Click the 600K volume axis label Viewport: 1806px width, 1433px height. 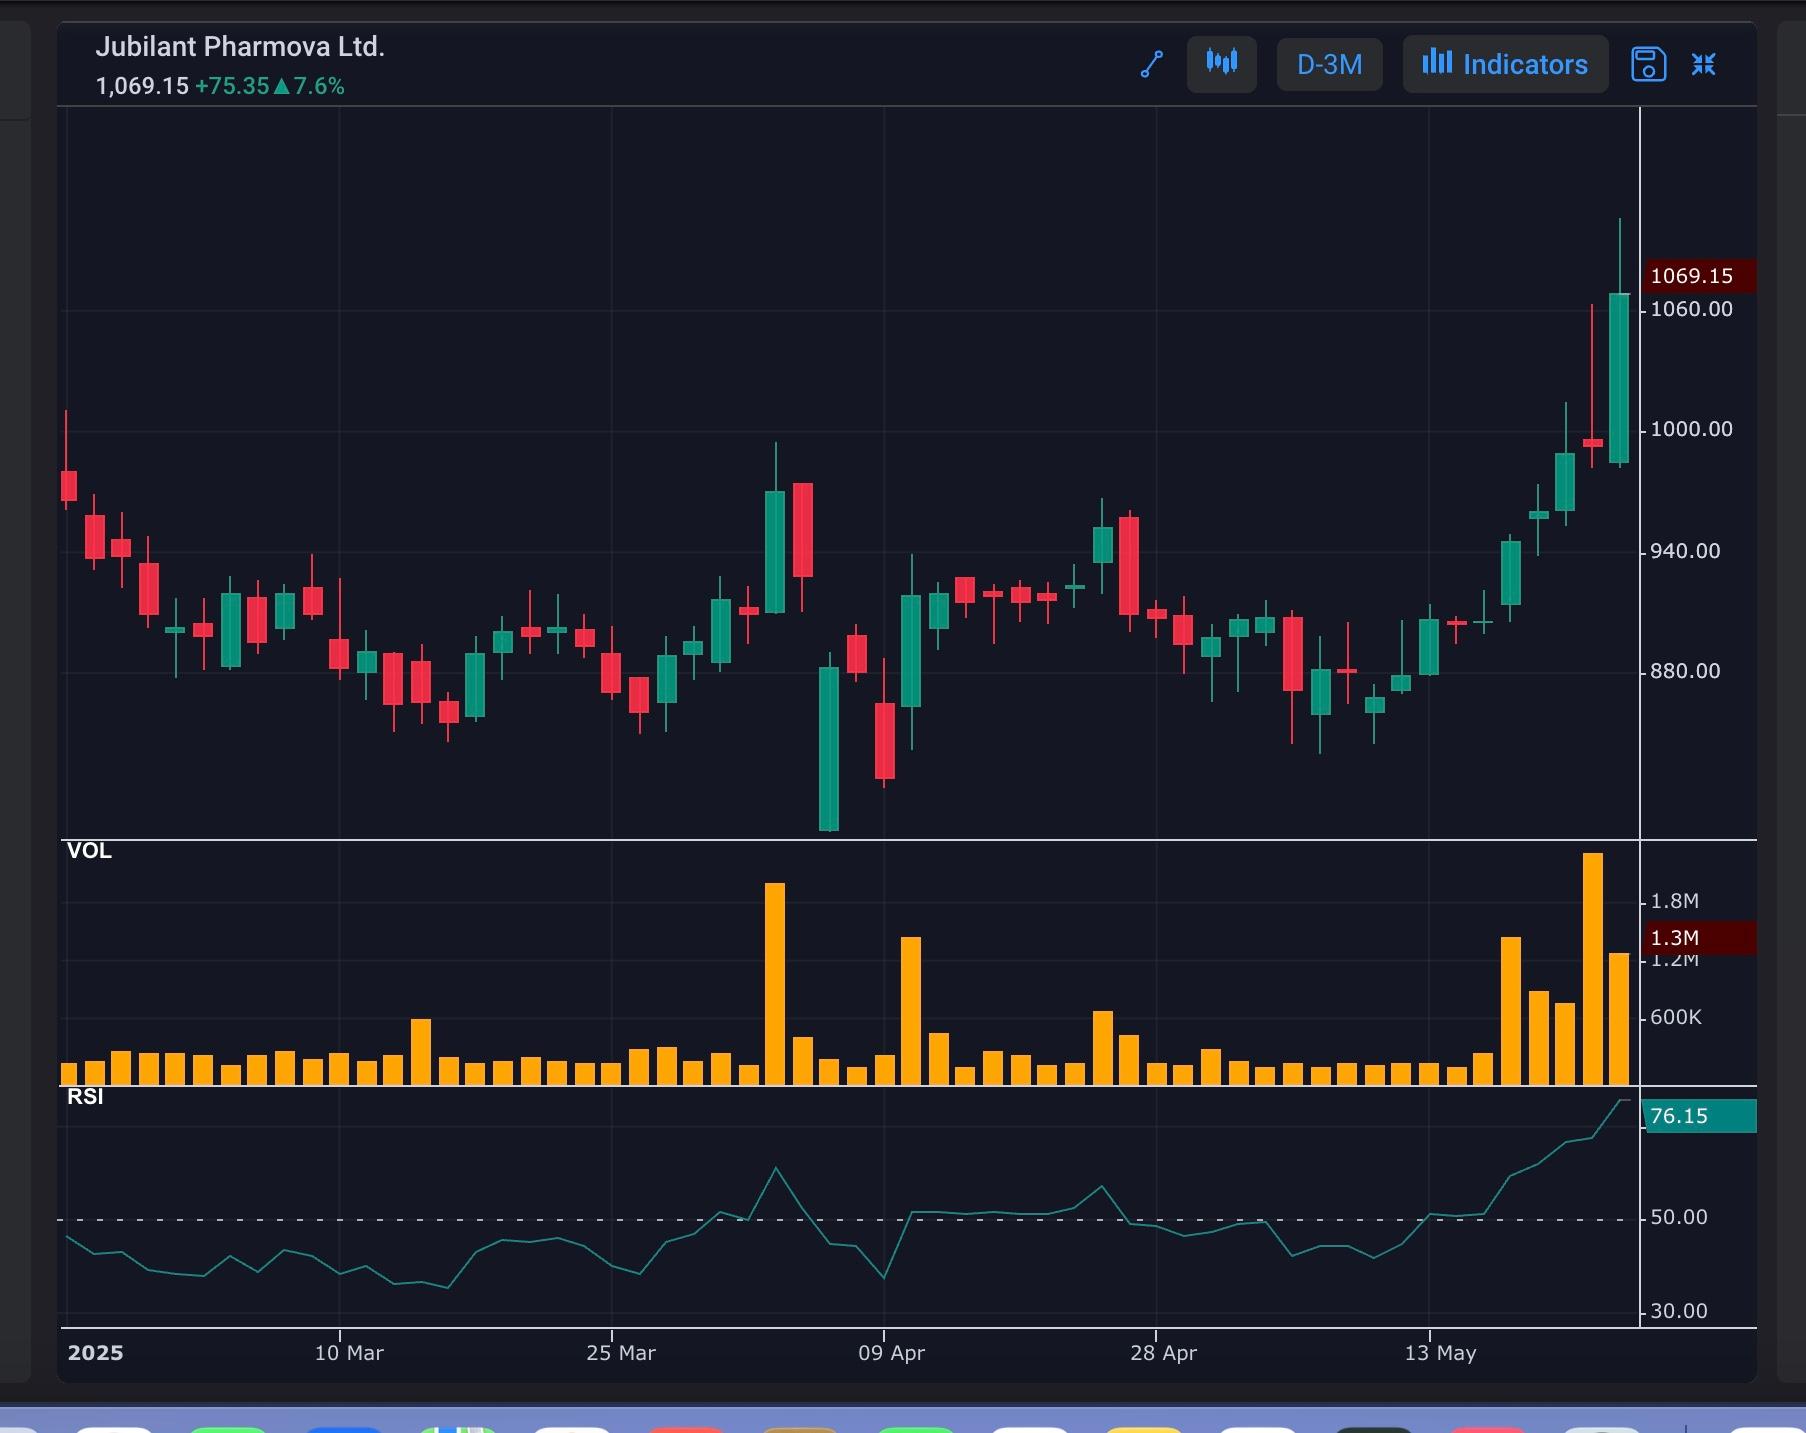click(1675, 1017)
